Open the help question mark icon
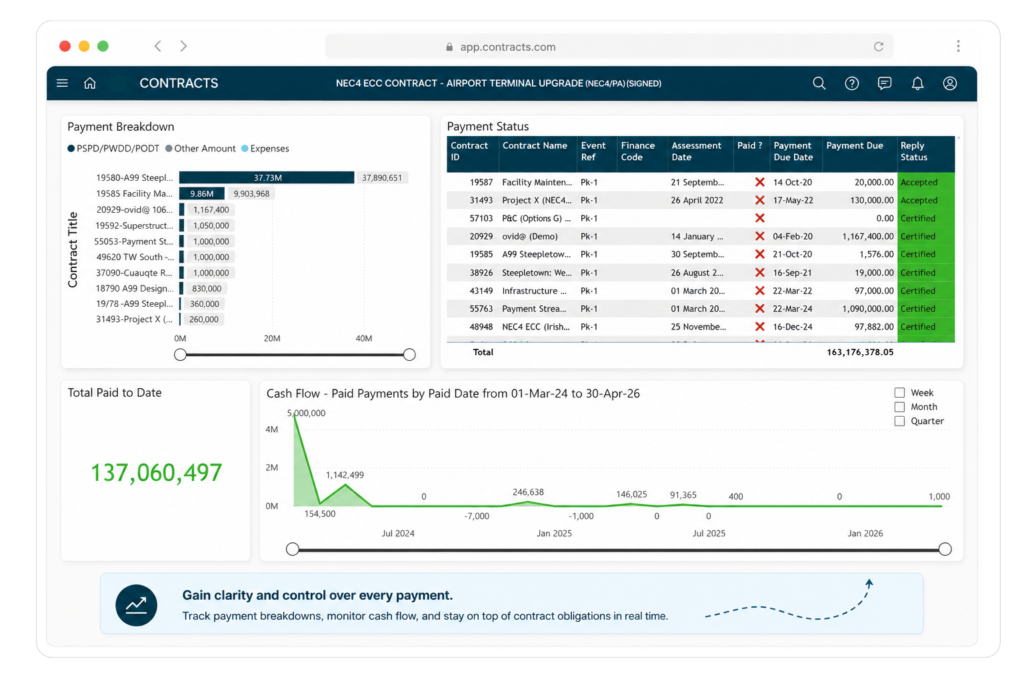 (x=852, y=83)
